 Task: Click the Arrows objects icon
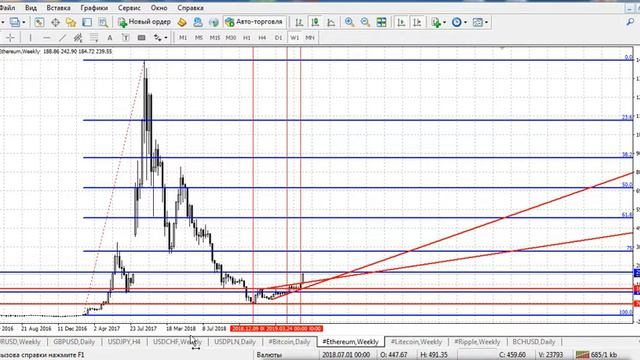click(x=158, y=38)
